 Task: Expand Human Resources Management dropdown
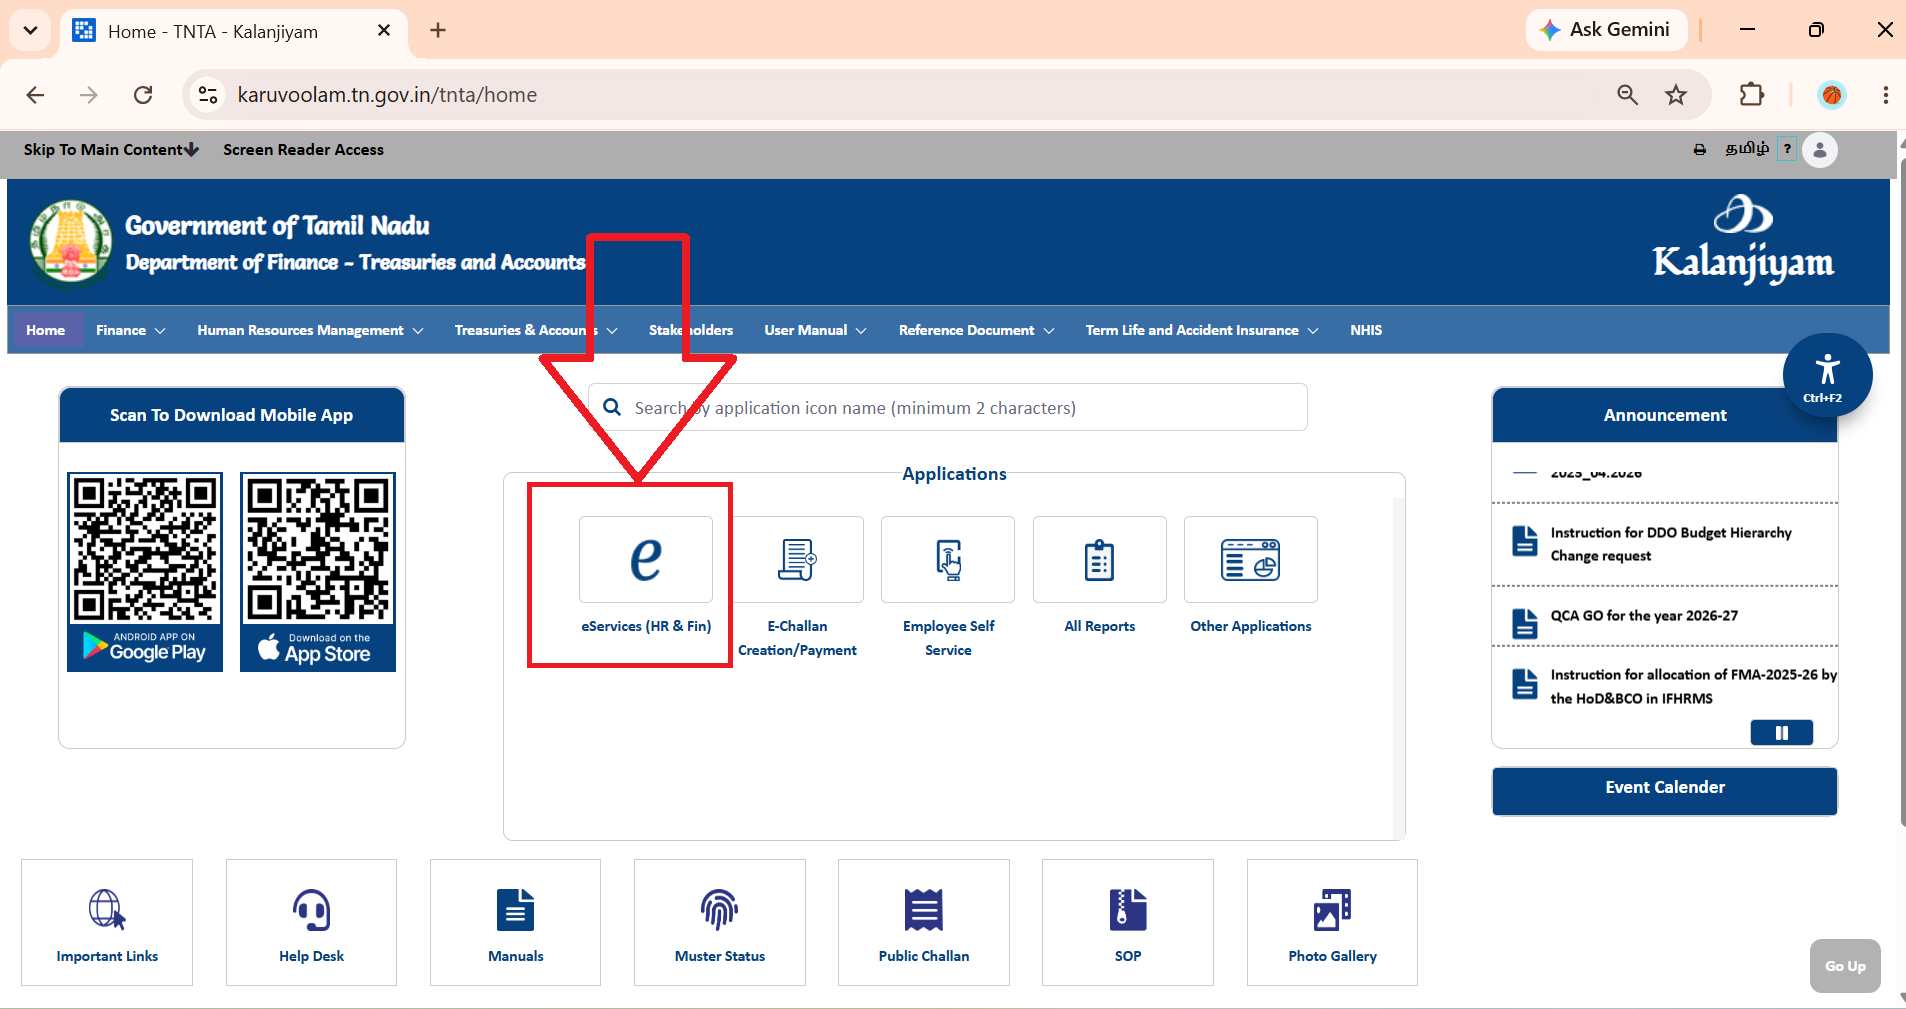(x=310, y=330)
